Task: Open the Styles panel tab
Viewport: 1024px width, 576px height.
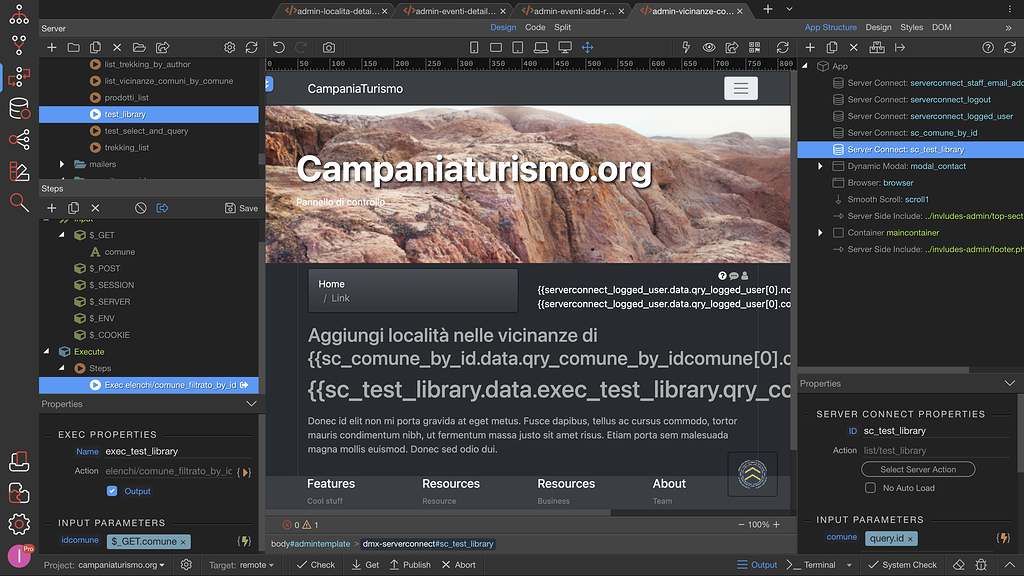Action: pos(911,27)
